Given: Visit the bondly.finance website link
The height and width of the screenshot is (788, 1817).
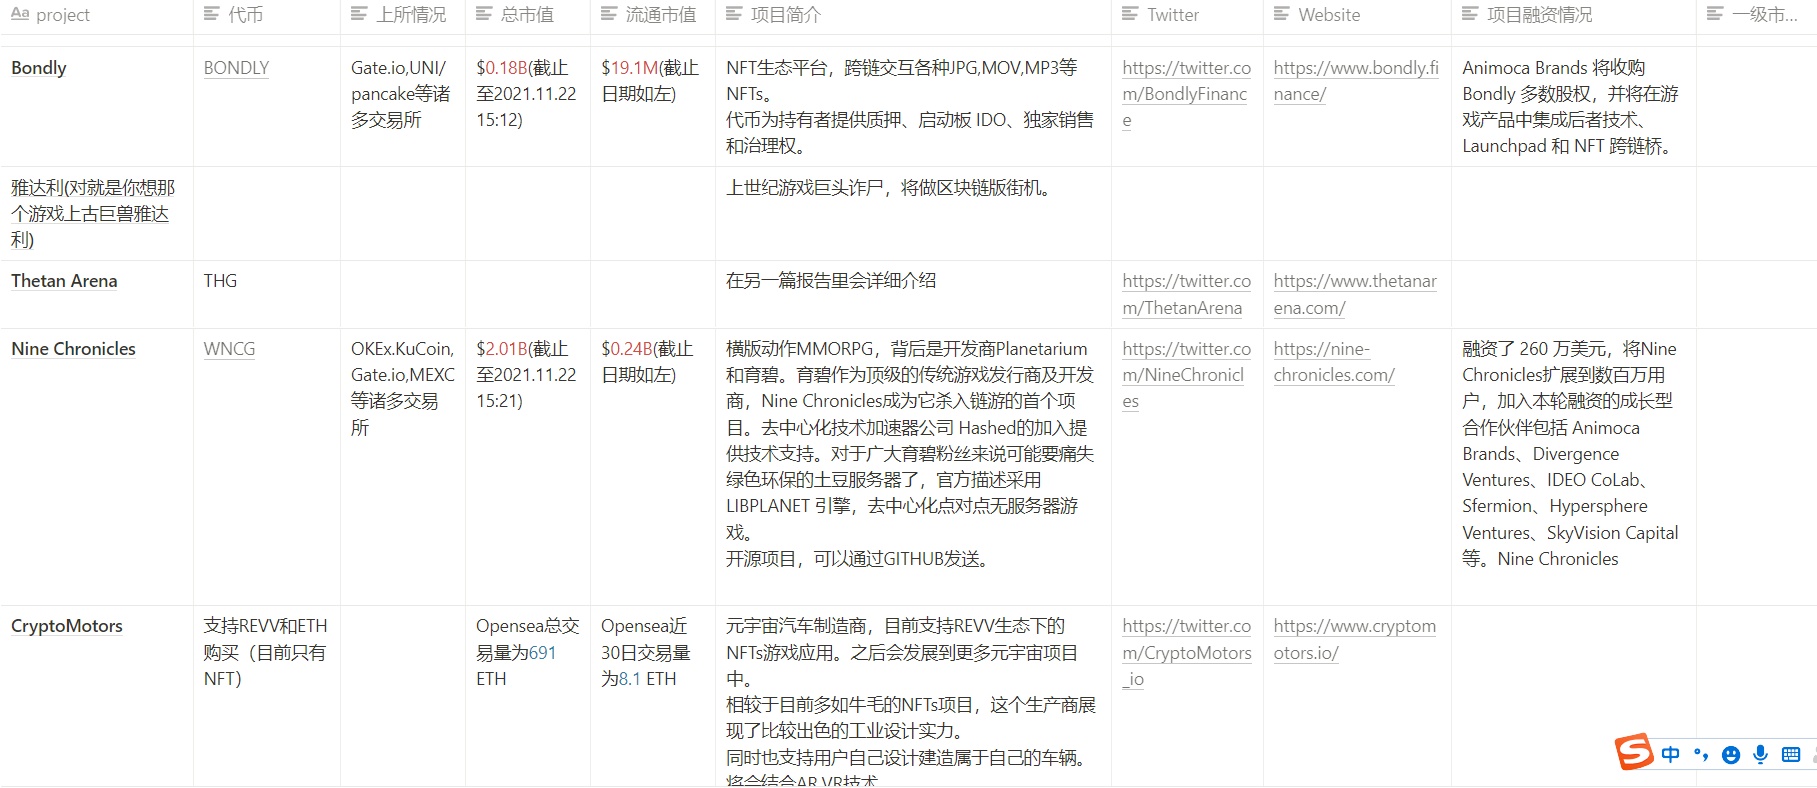Looking at the screenshot, I should pos(1356,81).
